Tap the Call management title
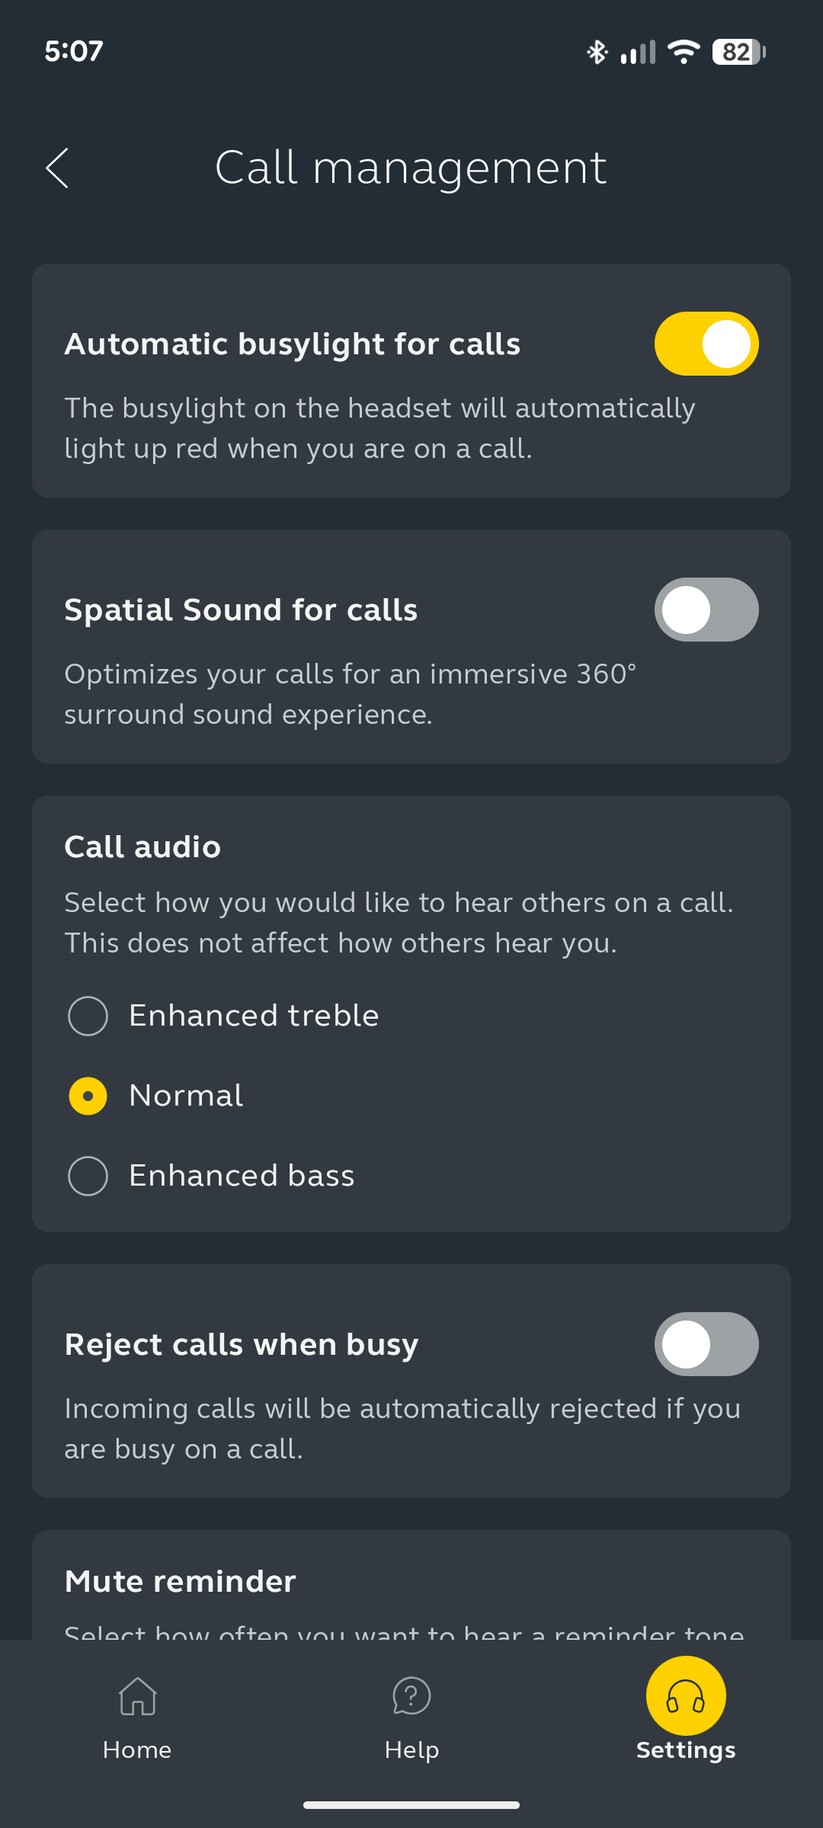 411,168
